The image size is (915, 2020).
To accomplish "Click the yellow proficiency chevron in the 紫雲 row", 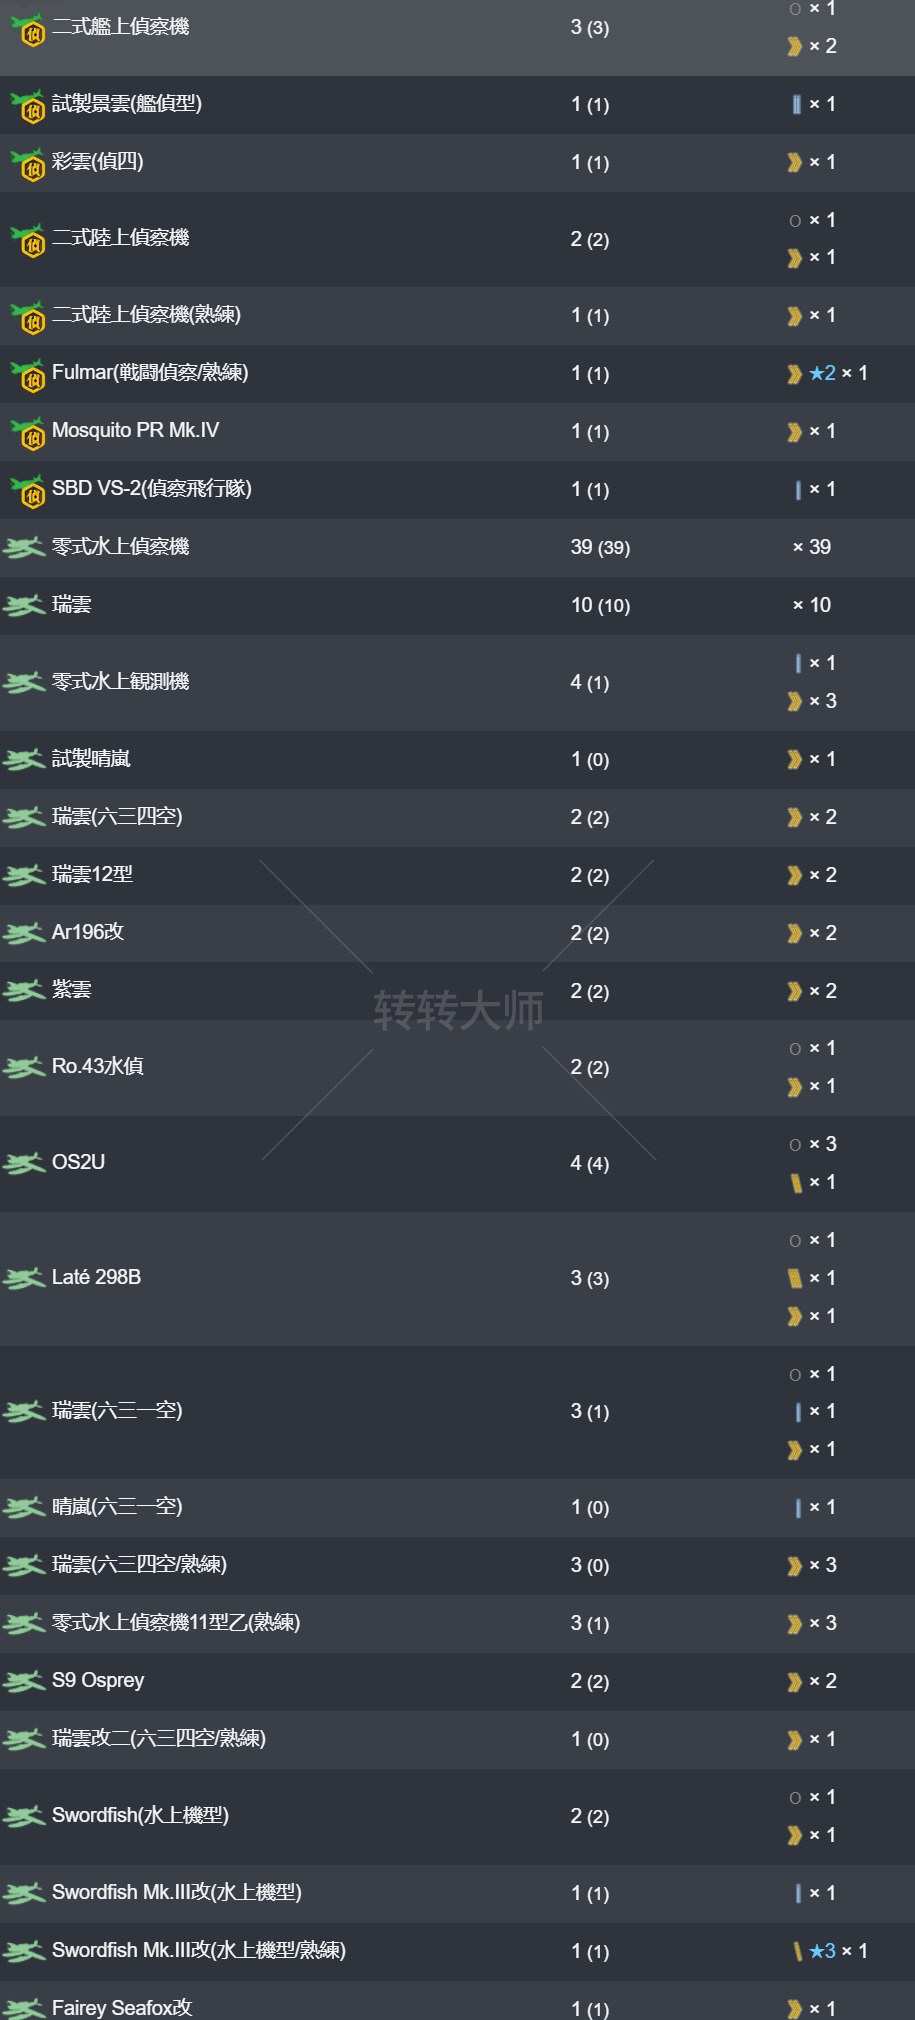I will (x=794, y=991).
